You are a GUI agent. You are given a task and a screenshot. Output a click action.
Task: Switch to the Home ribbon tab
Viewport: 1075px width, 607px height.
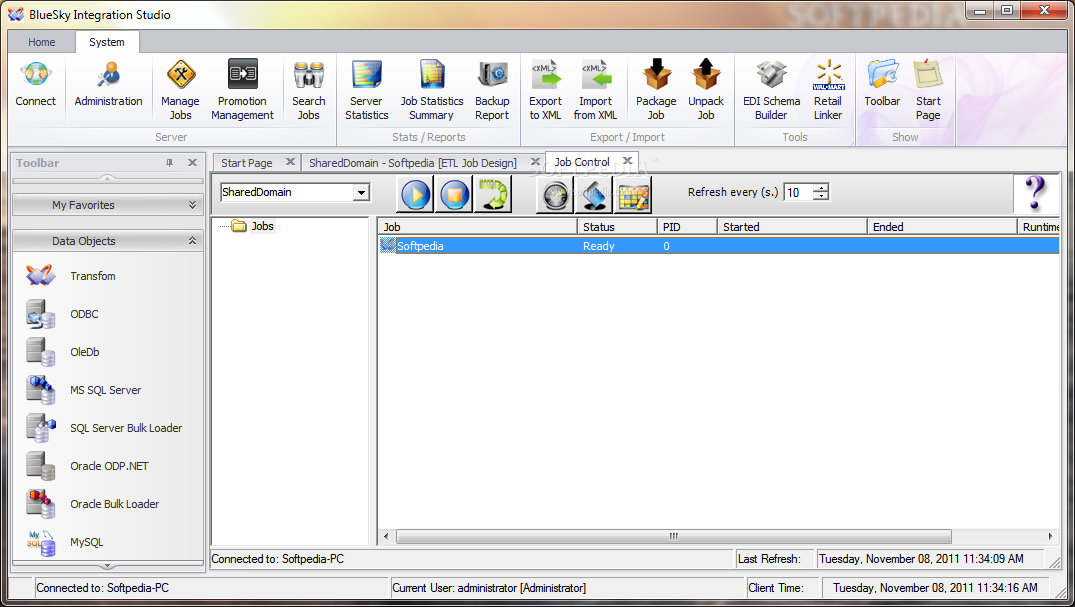[x=42, y=42]
